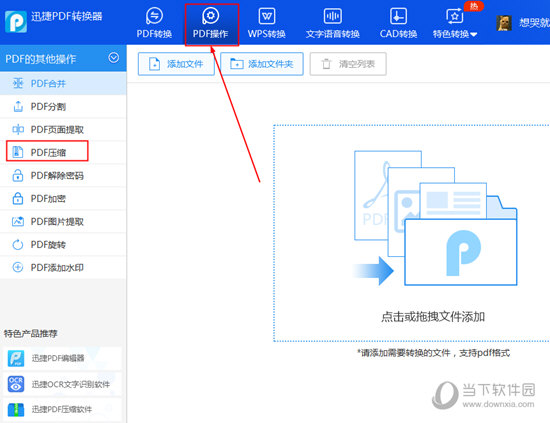
Task: Open 迅捷PDF编辑器 recommended product
Action: tap(62, 358)
